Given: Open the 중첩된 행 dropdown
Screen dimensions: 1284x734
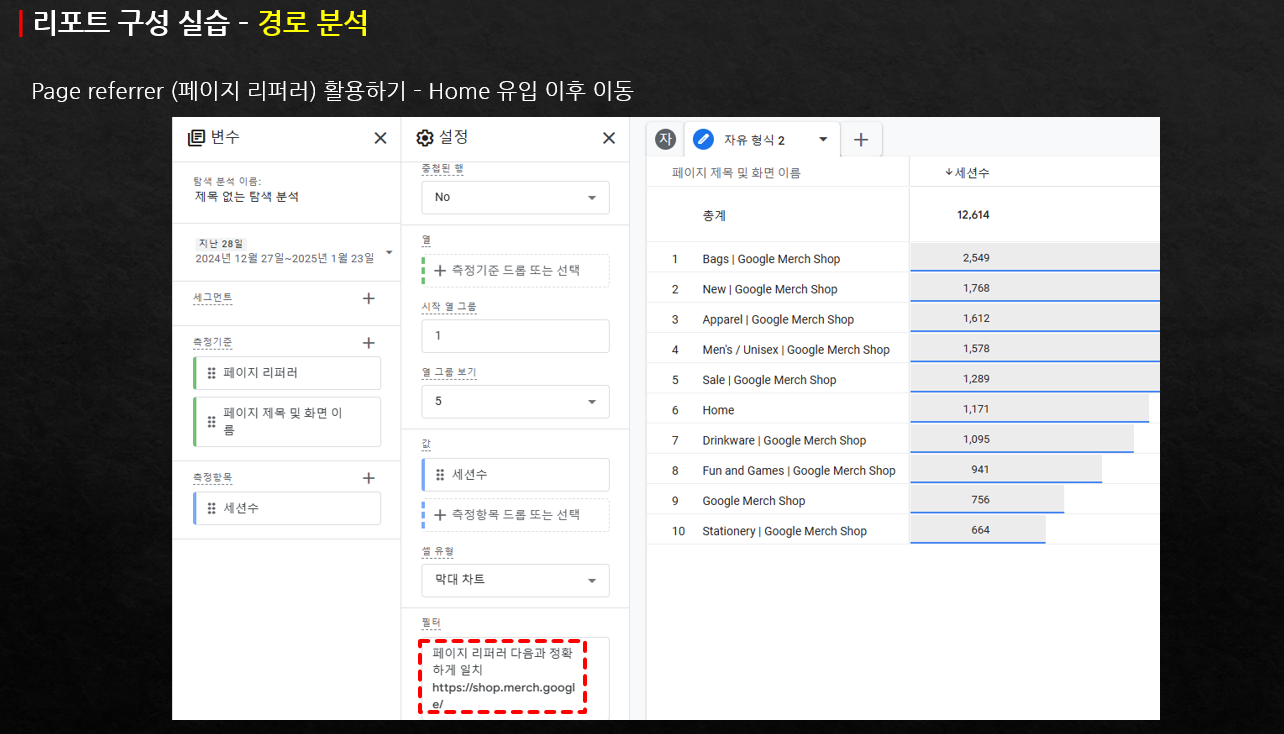Looking at the screenshot, I should pos(515,197).
